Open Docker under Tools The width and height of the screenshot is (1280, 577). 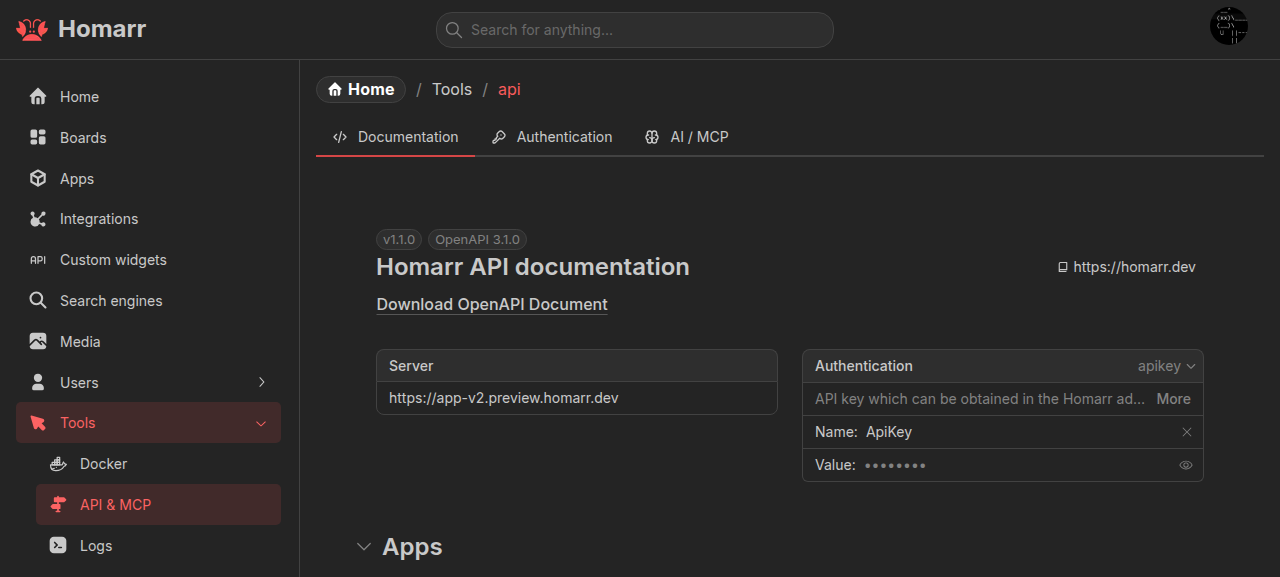(158, 464)
